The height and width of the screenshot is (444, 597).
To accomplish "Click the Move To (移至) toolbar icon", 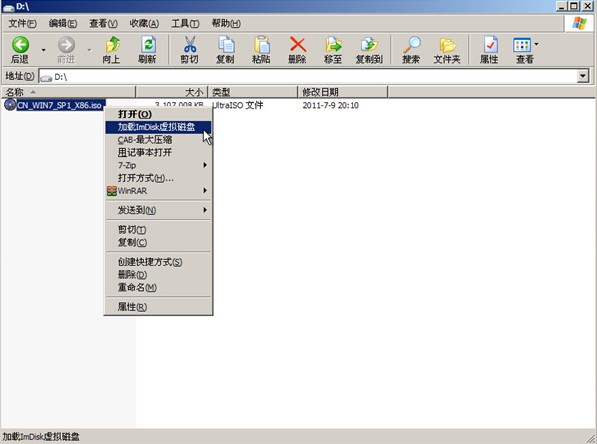I will 333,45.
